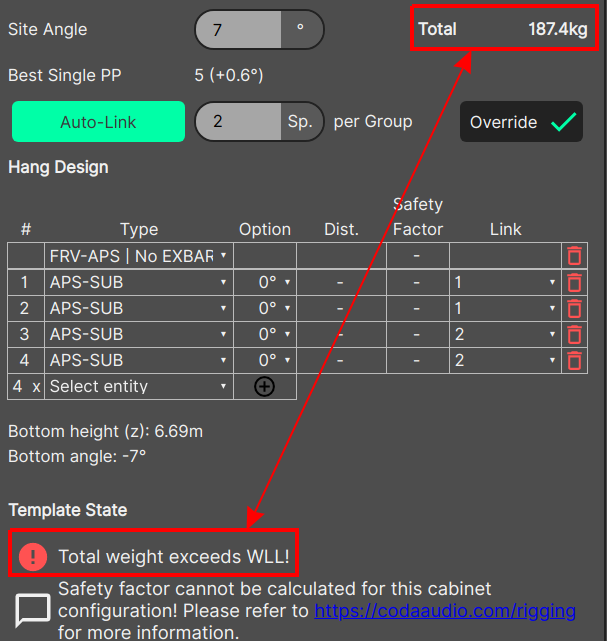Open Link dropdown for row 1

pyautogui.click(x=505, y=282)
